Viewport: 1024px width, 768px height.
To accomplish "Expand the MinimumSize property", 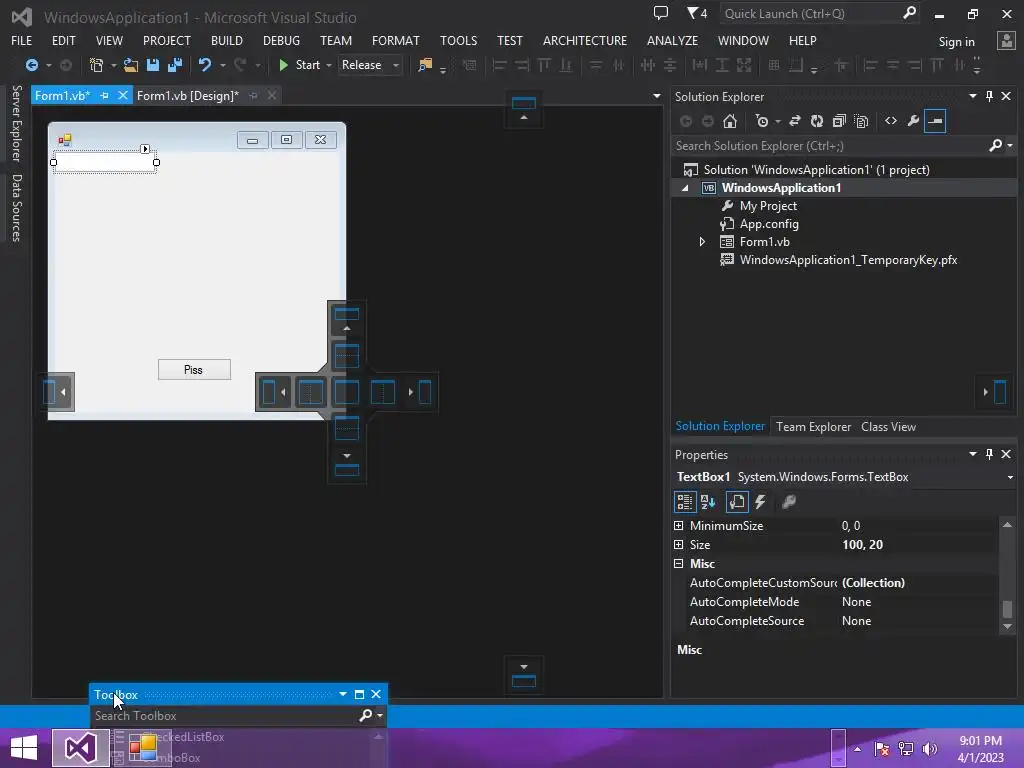I will (x=679, y=526).
